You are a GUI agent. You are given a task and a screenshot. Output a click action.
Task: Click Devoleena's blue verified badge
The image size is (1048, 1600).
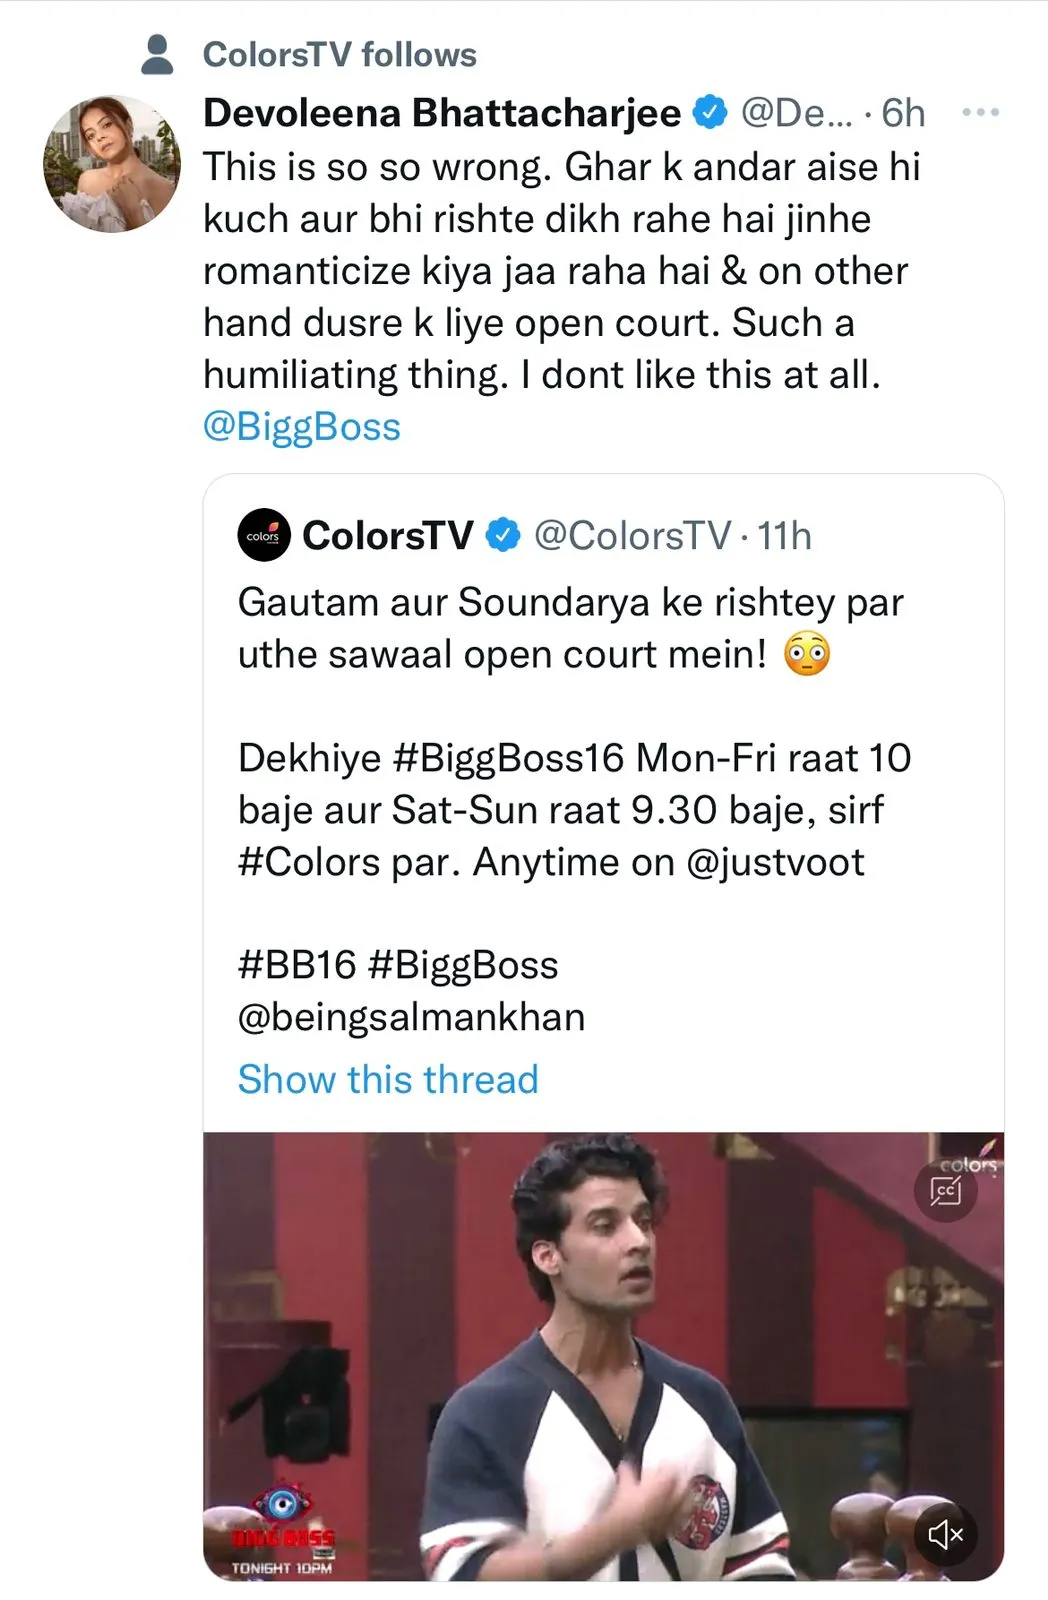710,113
